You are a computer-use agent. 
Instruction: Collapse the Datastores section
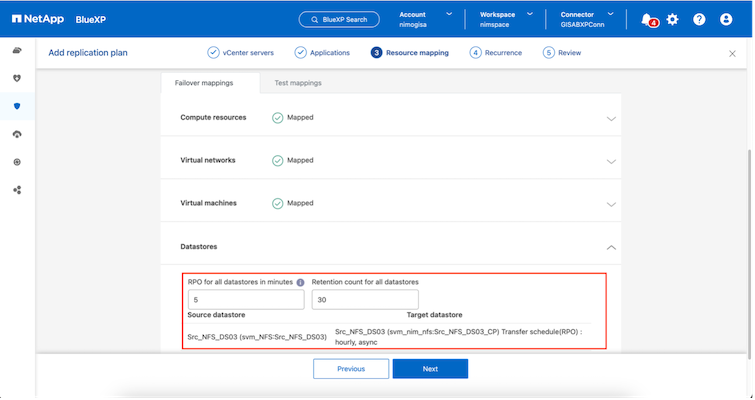[x=611, y=246]
